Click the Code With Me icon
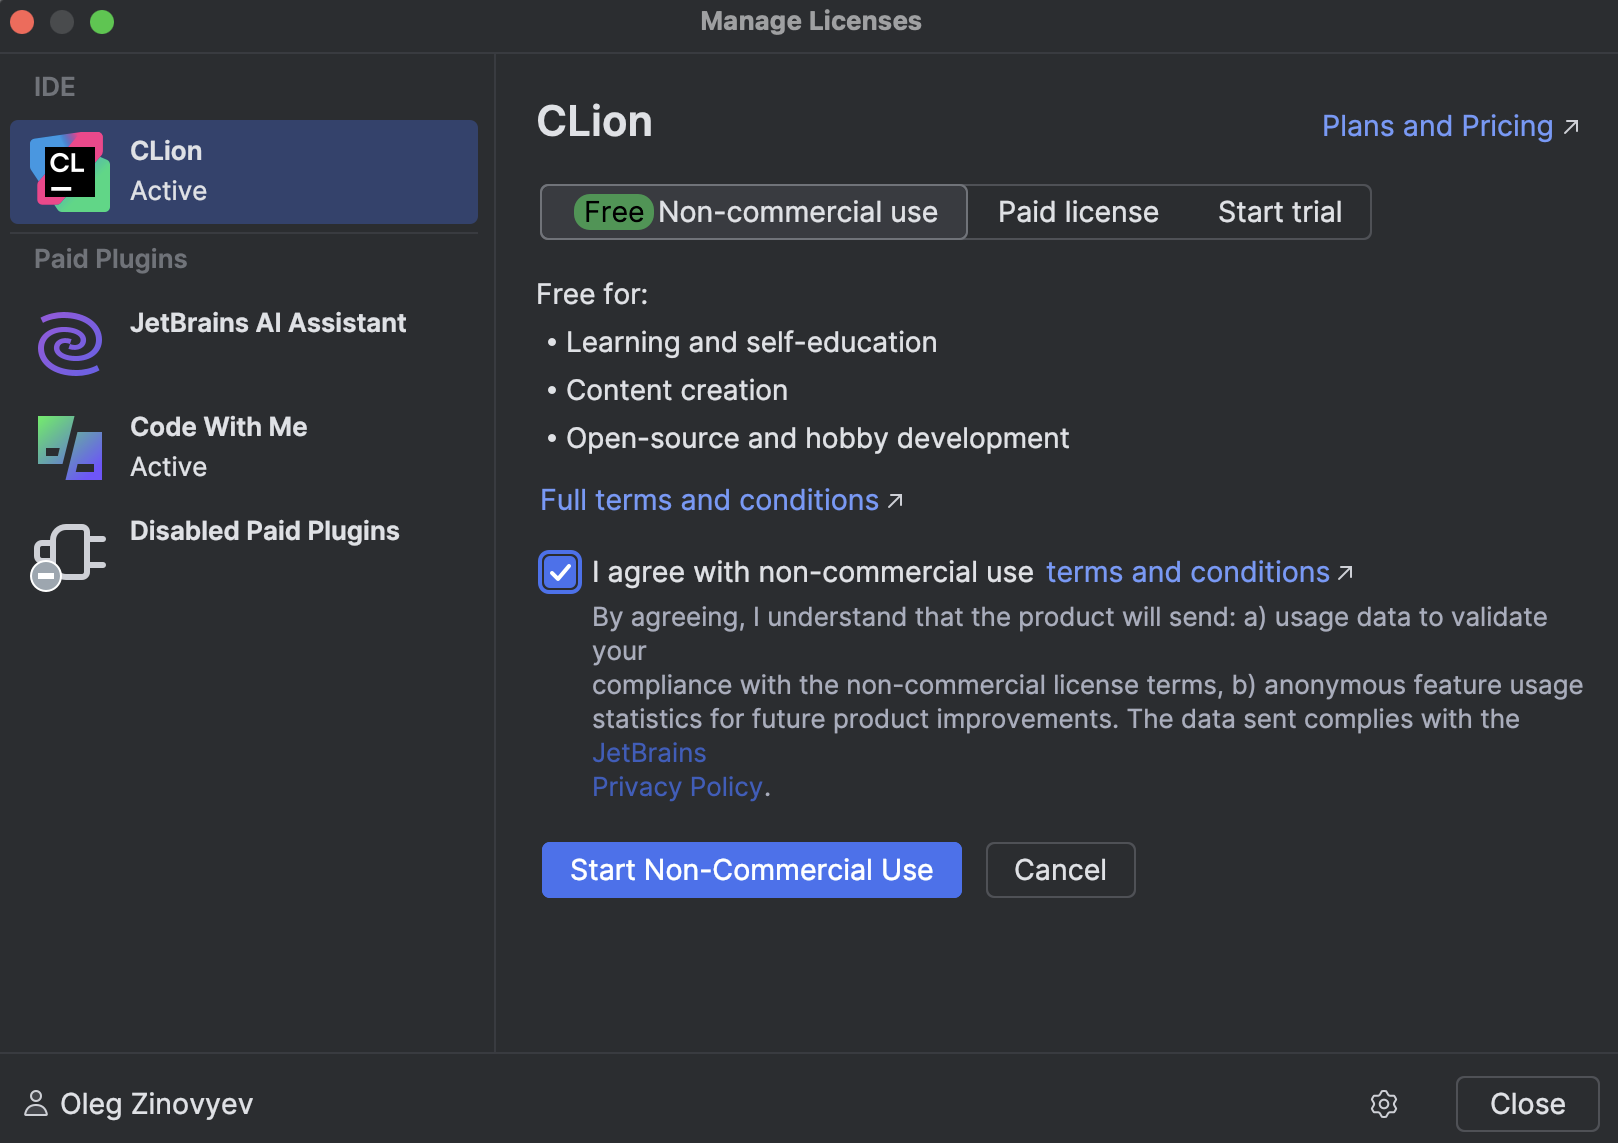This screenshot has width=1618, height=1143. point(69,447)
